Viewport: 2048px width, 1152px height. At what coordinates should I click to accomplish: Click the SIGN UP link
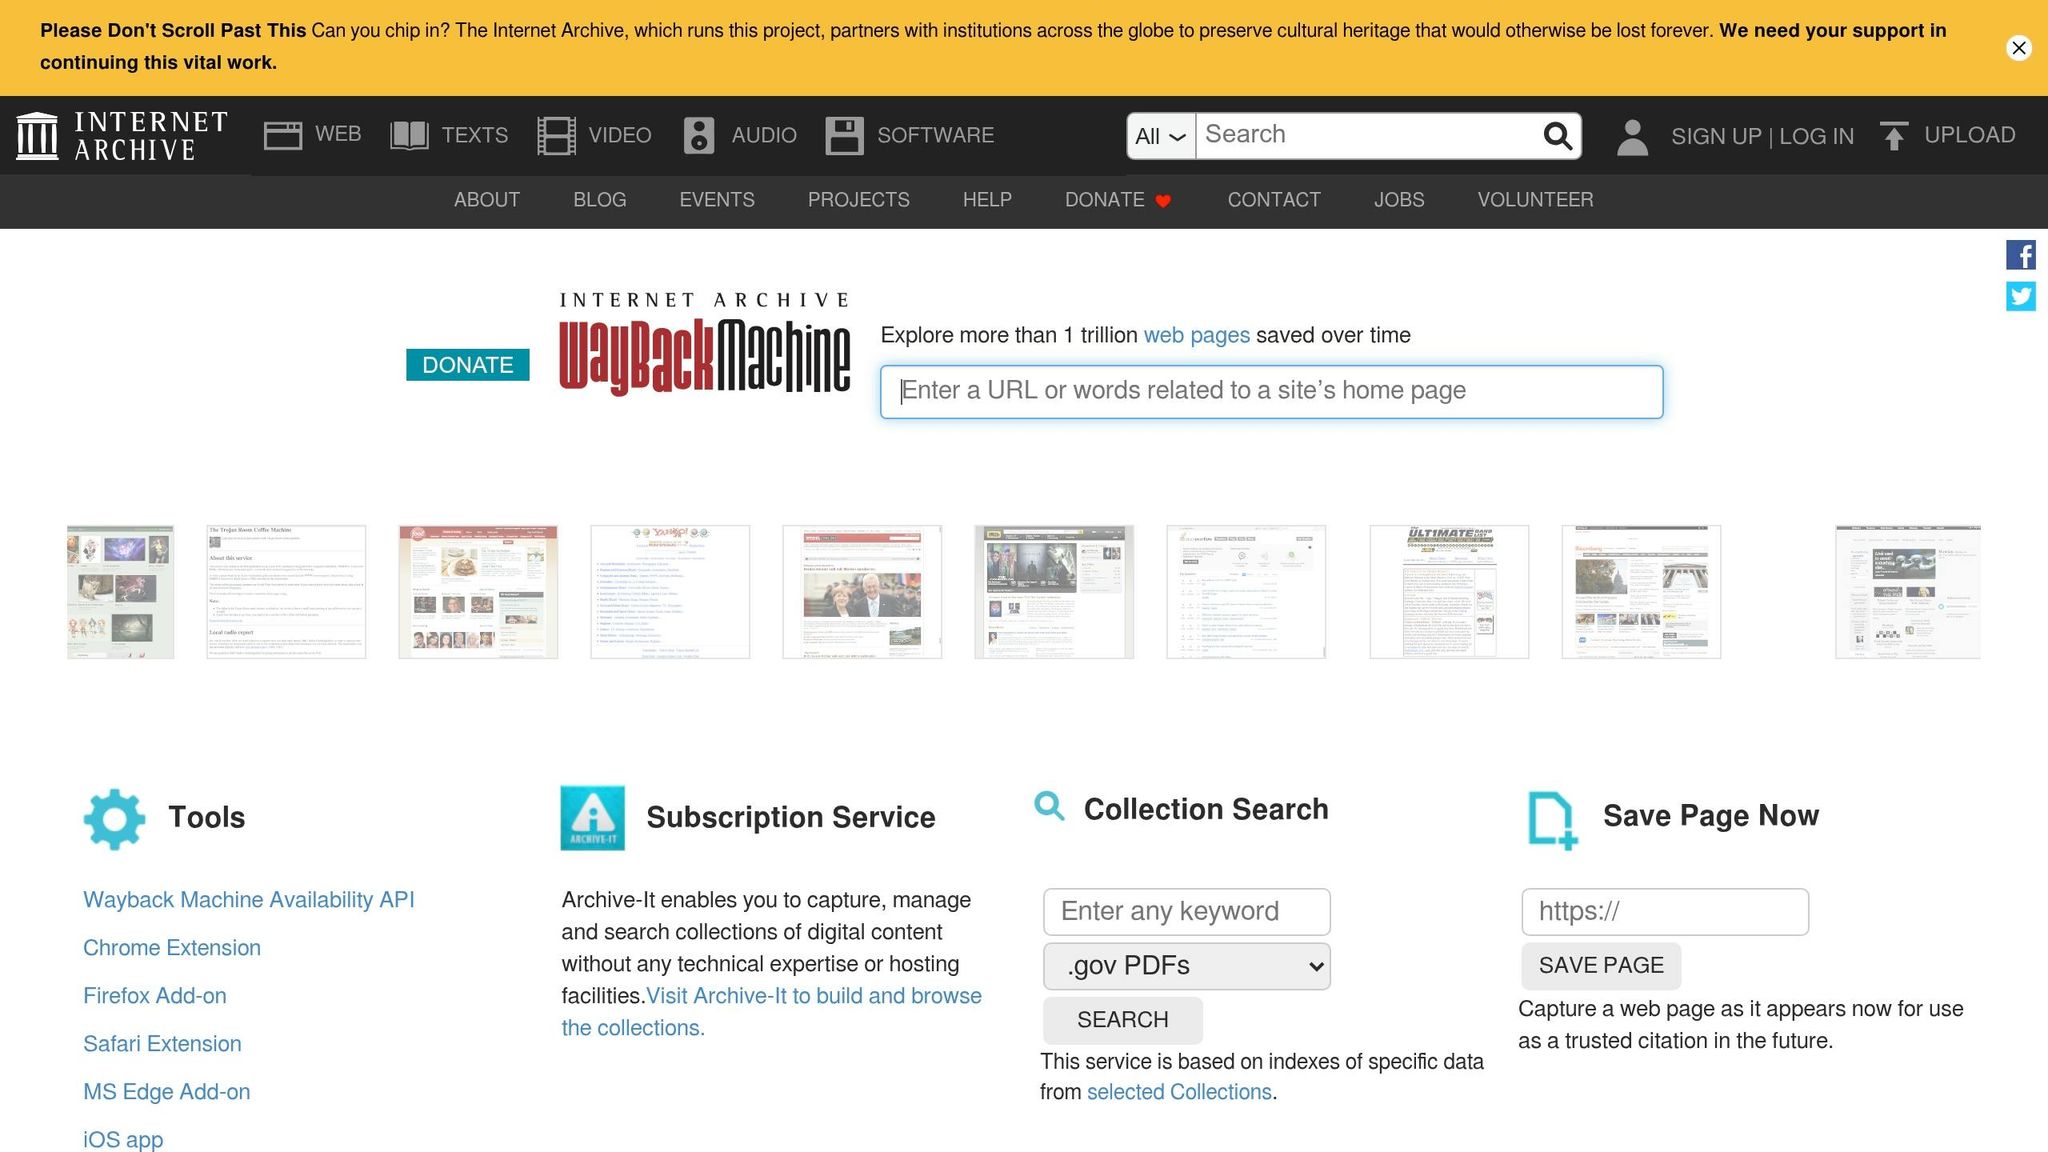pyautogui.click(x=1716, y=137)
